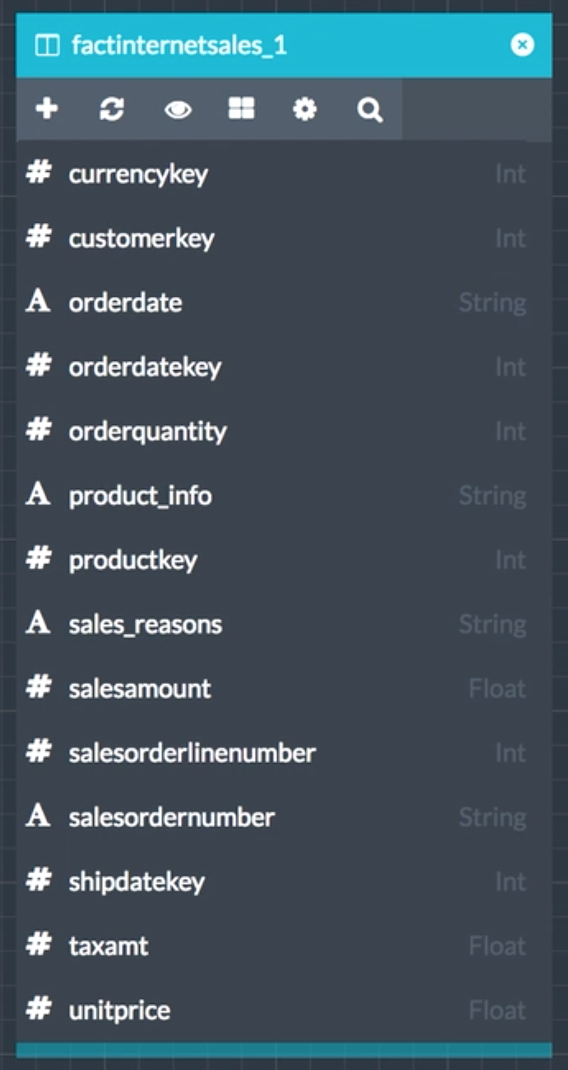Close the factinternetsales_1 table panel
Screen dimensions: 568x1070
pyautogui.click(x=522, y=45)
